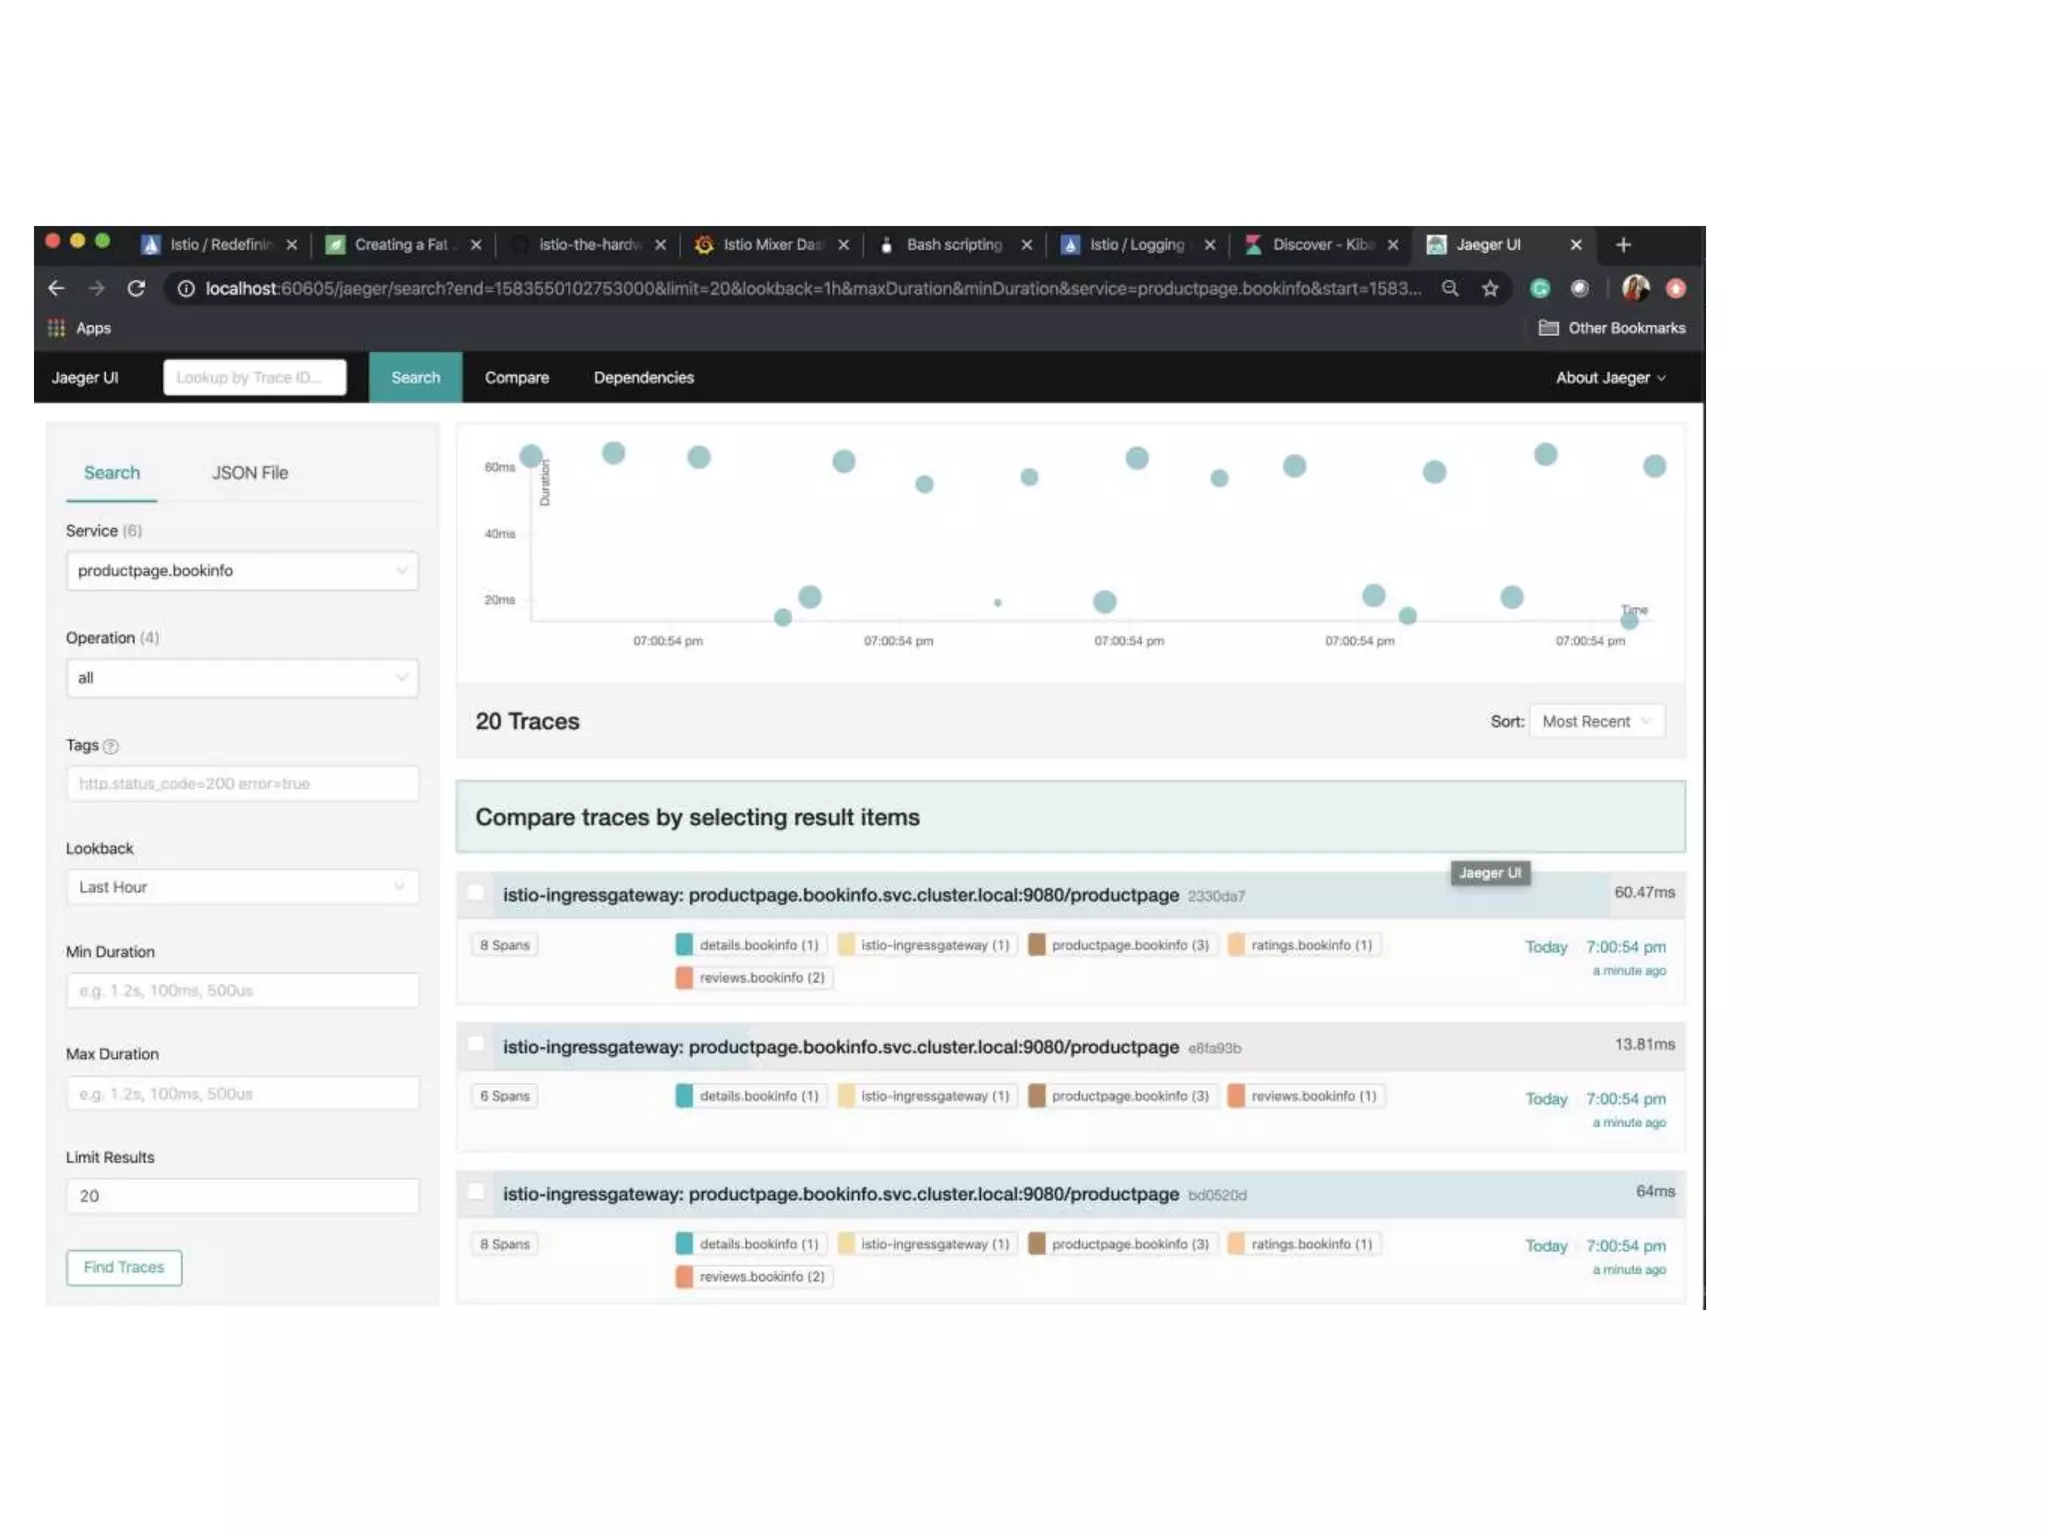
Task: Bookmark page with star icon
Action: 1490,289
